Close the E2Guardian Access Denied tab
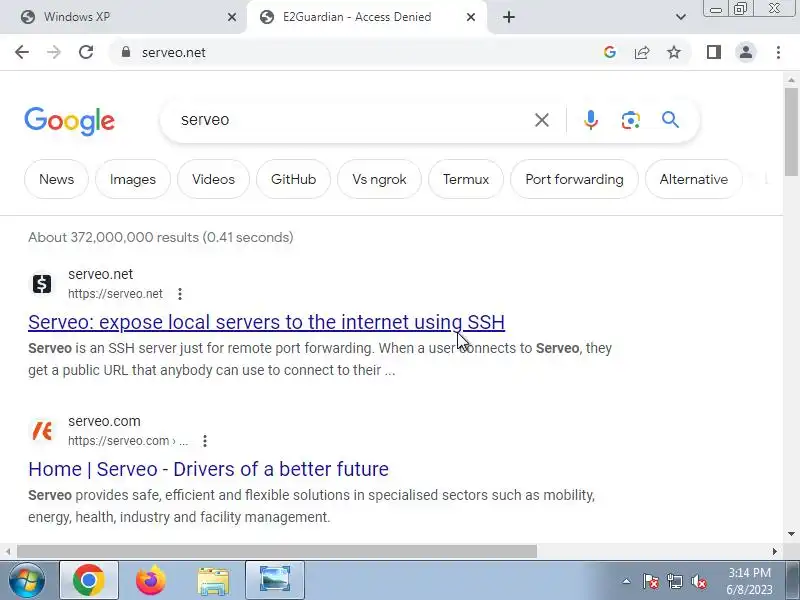This screenshot has height=600, width=800. pyautogui.click(x=471, y=17)
